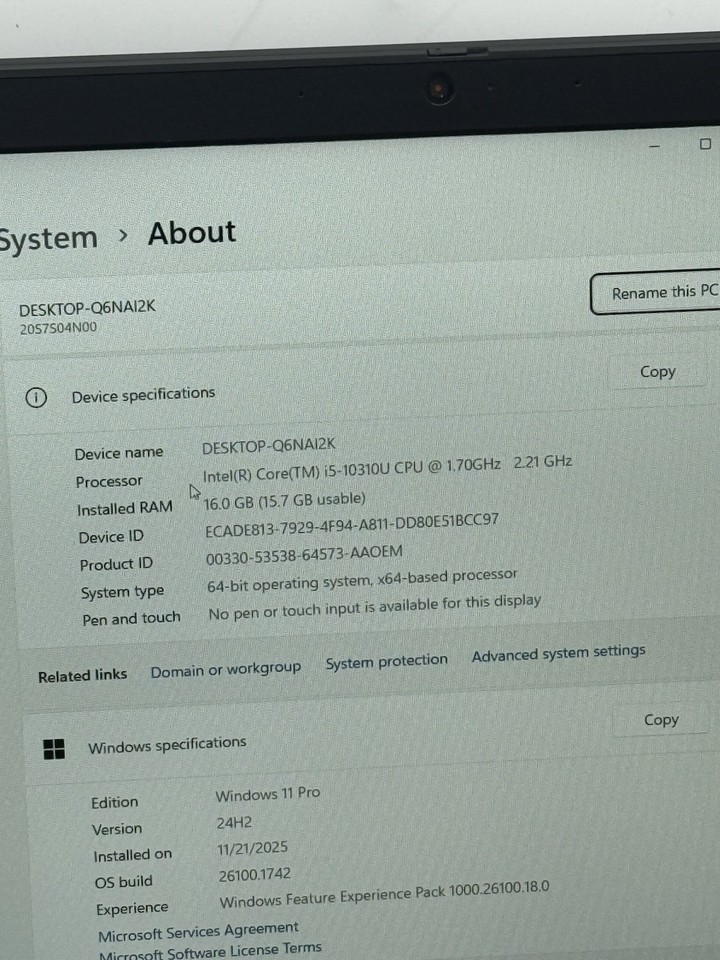Click the About breadcrumb heading
Viewport: 720px width, 960px height.
[x=192, y=233]
